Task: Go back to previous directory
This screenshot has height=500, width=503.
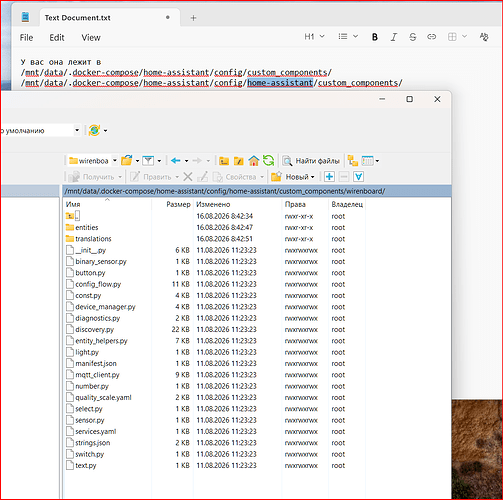Action: (x=176, y=161)
